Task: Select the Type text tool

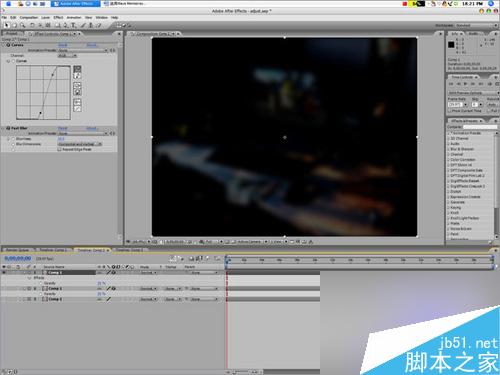Action: tap(73, 25)
